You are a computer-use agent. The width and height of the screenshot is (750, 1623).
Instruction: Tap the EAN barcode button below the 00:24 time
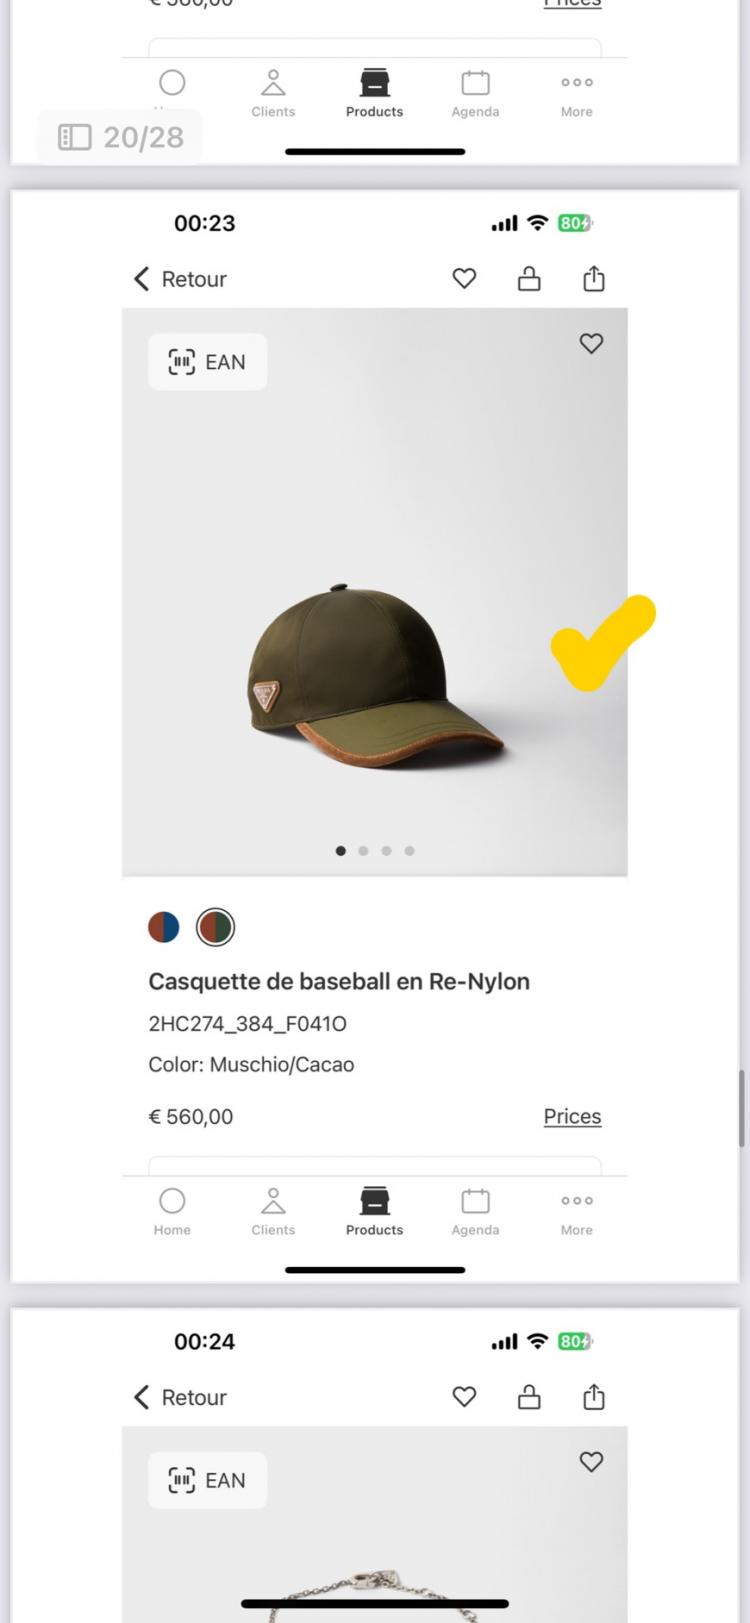pos(207,1480)
